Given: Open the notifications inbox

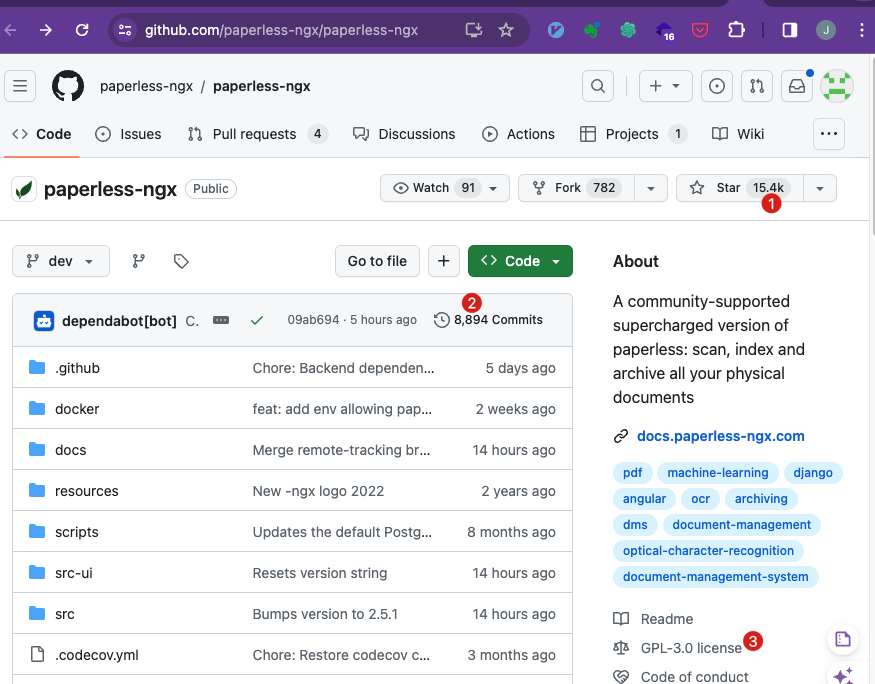Looking at the screenshot, I should pyautogui.click(x=797, y=86).
